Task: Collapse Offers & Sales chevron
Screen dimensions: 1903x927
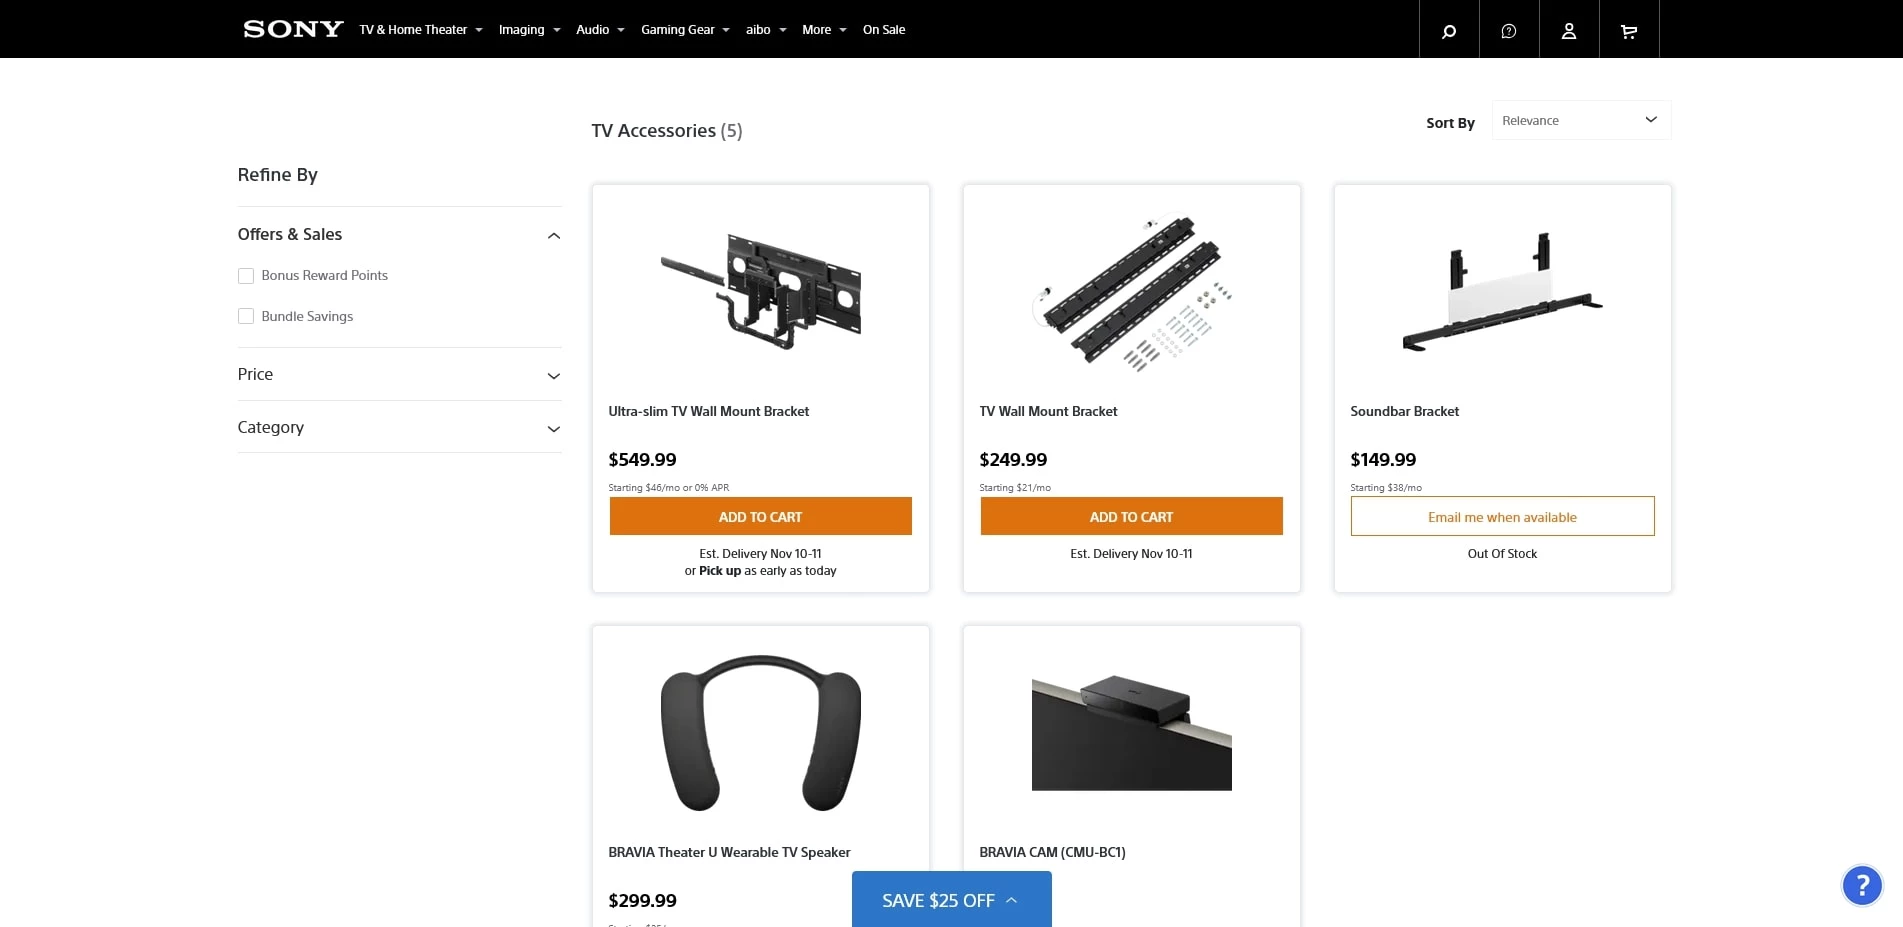Action: (x=554, y=235)
